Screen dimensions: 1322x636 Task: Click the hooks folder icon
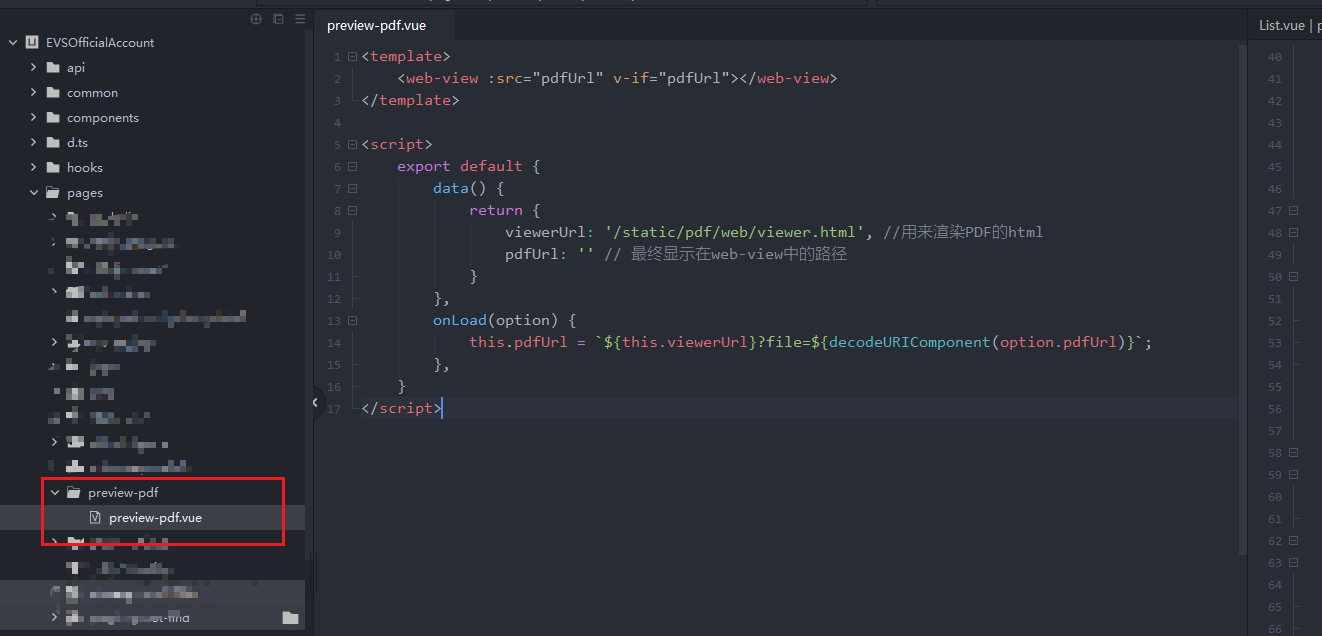click(x=53, y=168)
